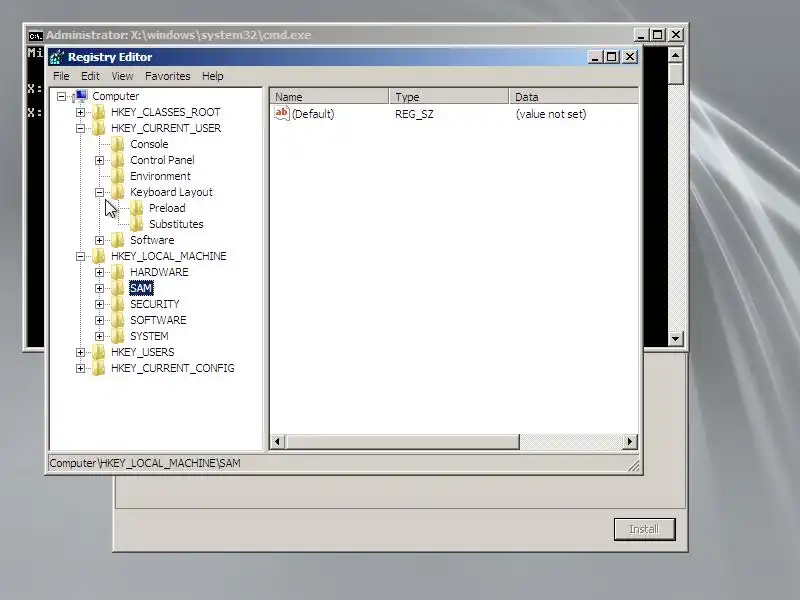Expand the Control Panel key
This screenshot has width=800, height=600.
point(99,160)
